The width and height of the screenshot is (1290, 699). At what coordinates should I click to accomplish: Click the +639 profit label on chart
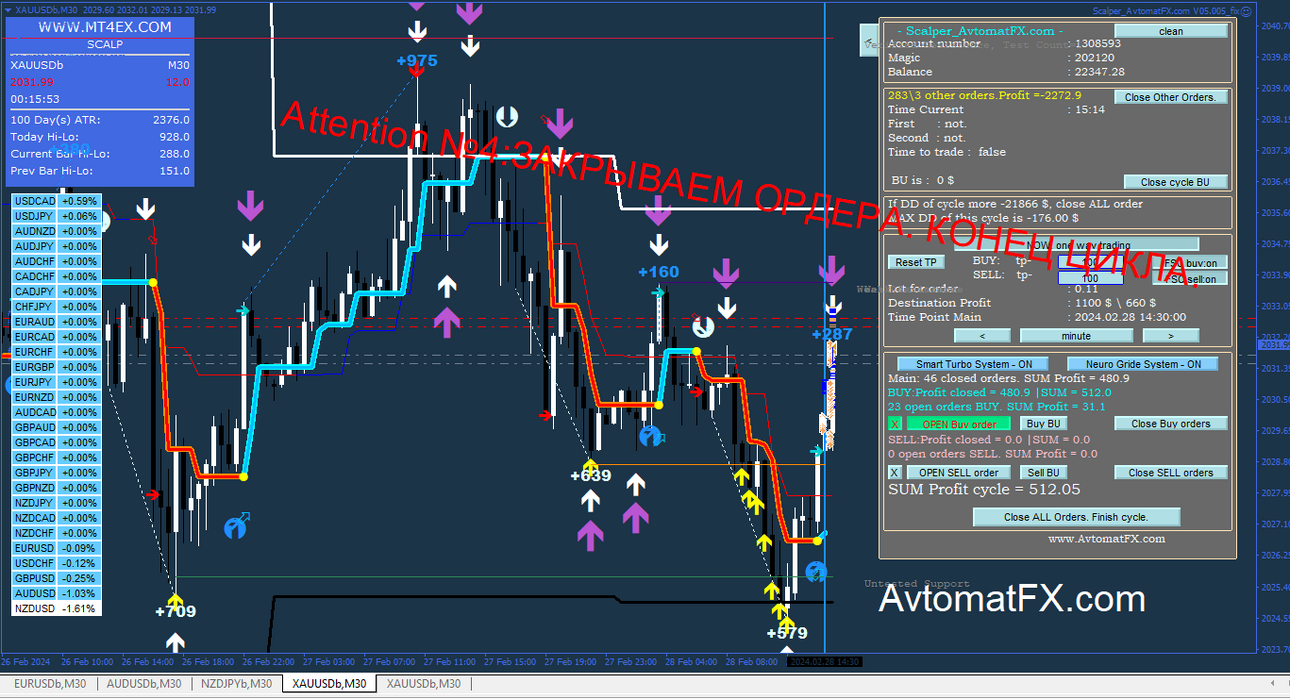click(590, 475)
